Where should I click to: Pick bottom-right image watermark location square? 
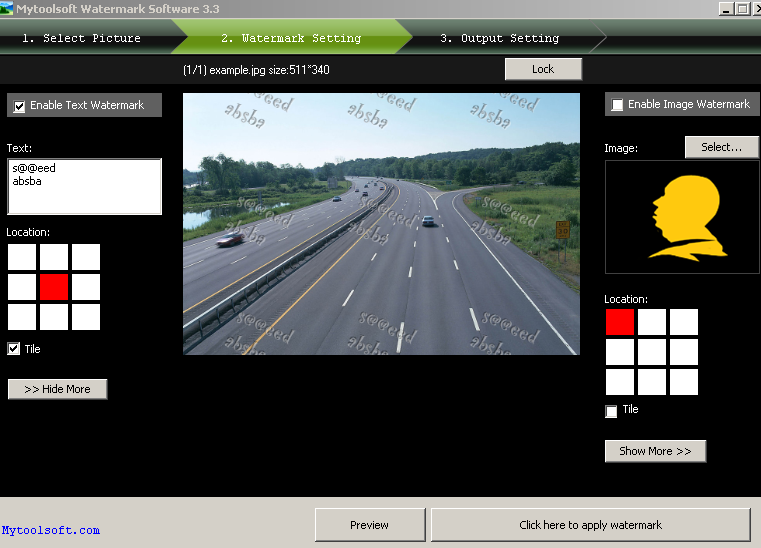point(684,382)
